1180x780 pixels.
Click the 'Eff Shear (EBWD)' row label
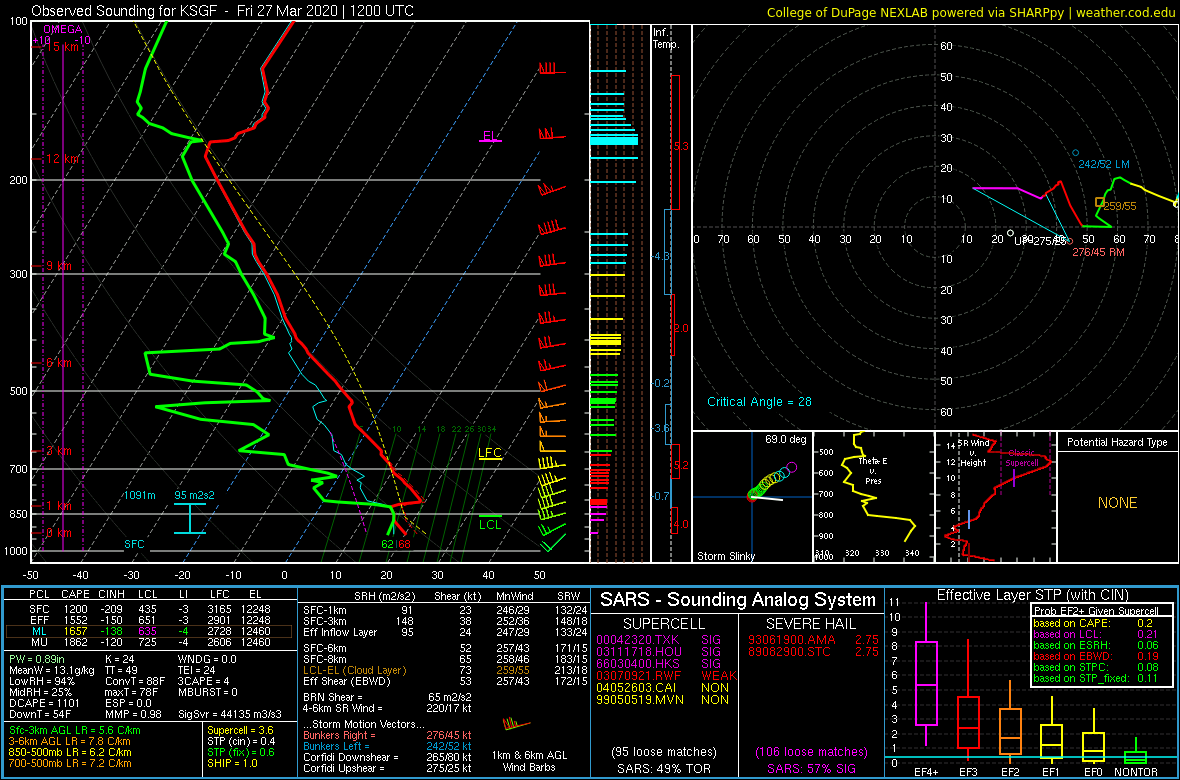tap(348, 681)
